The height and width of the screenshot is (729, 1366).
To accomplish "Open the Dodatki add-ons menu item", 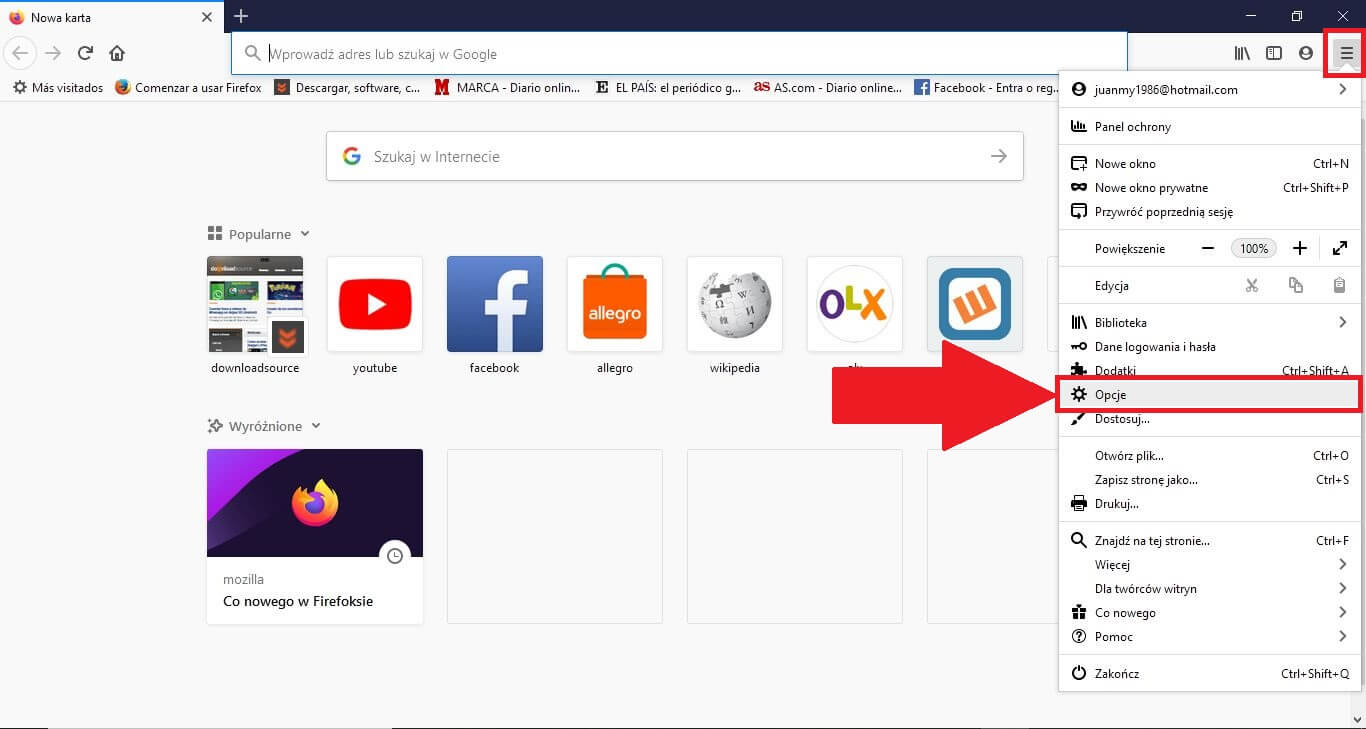I will click(1210, 370).
